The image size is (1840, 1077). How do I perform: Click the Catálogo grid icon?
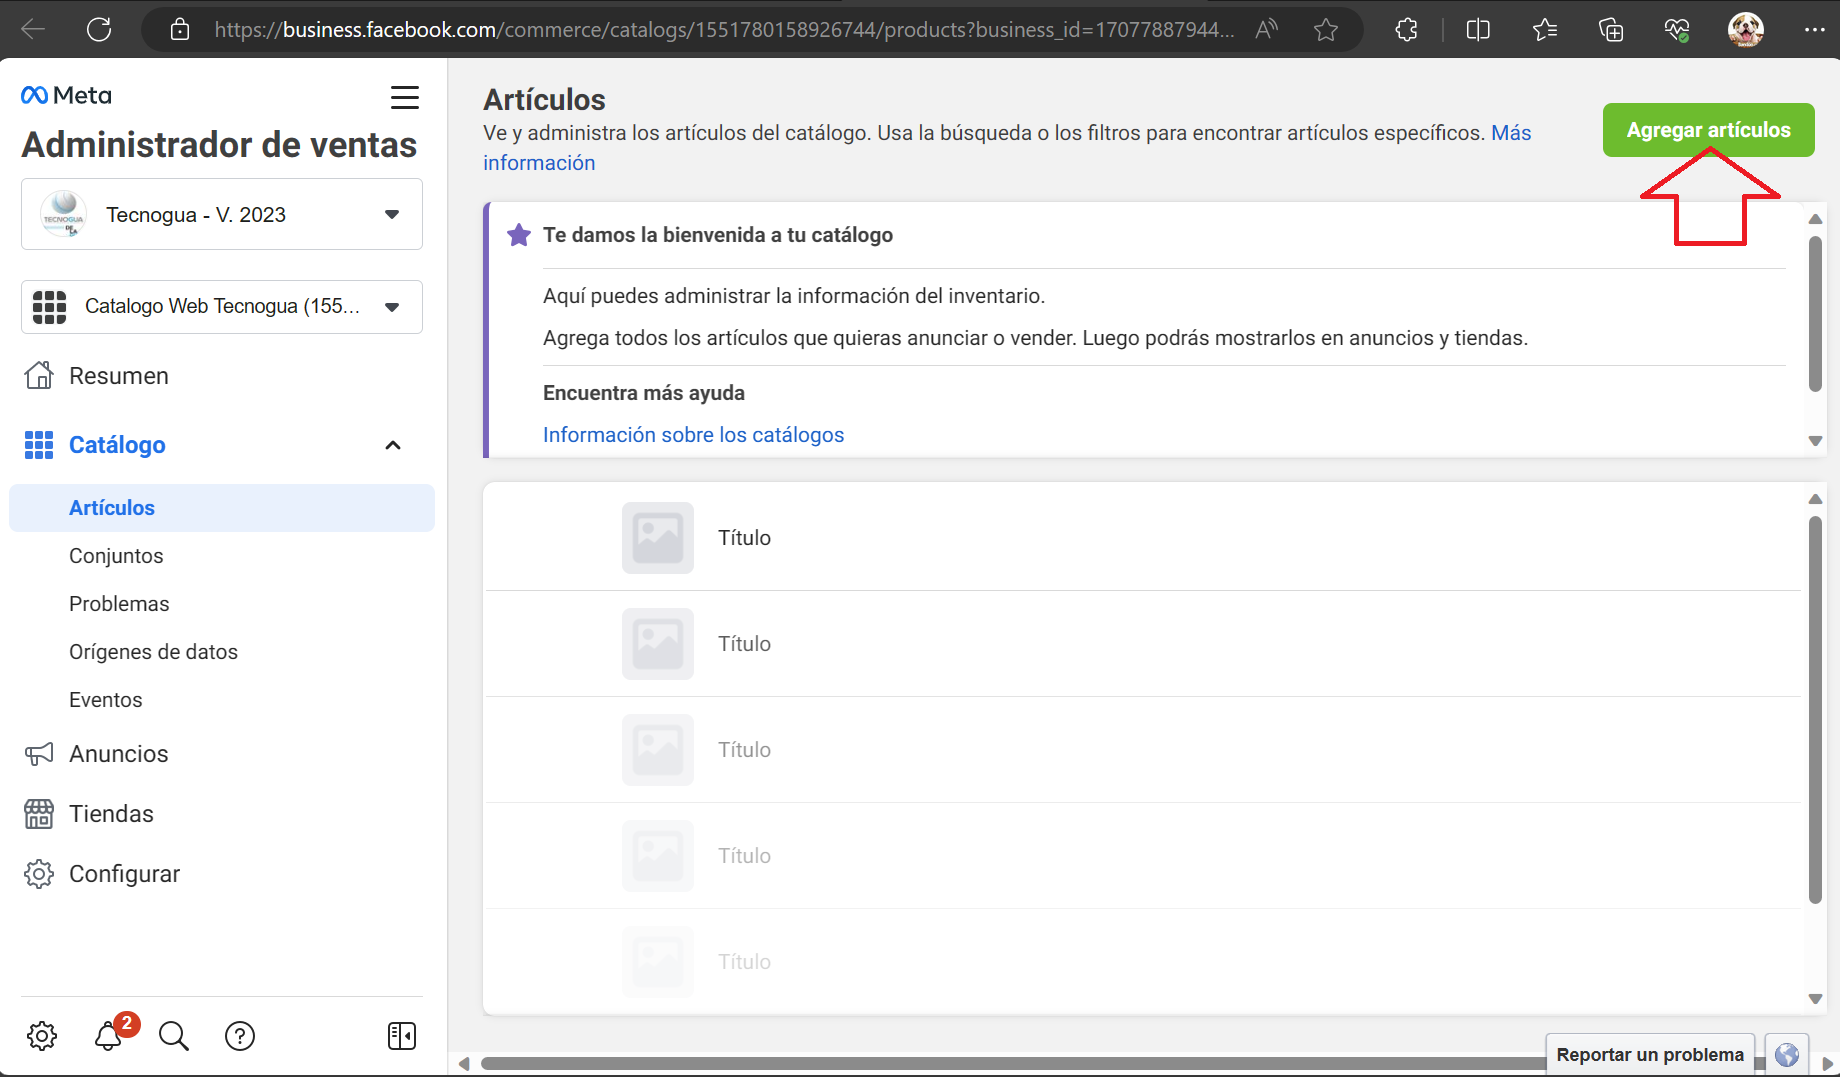39,445
